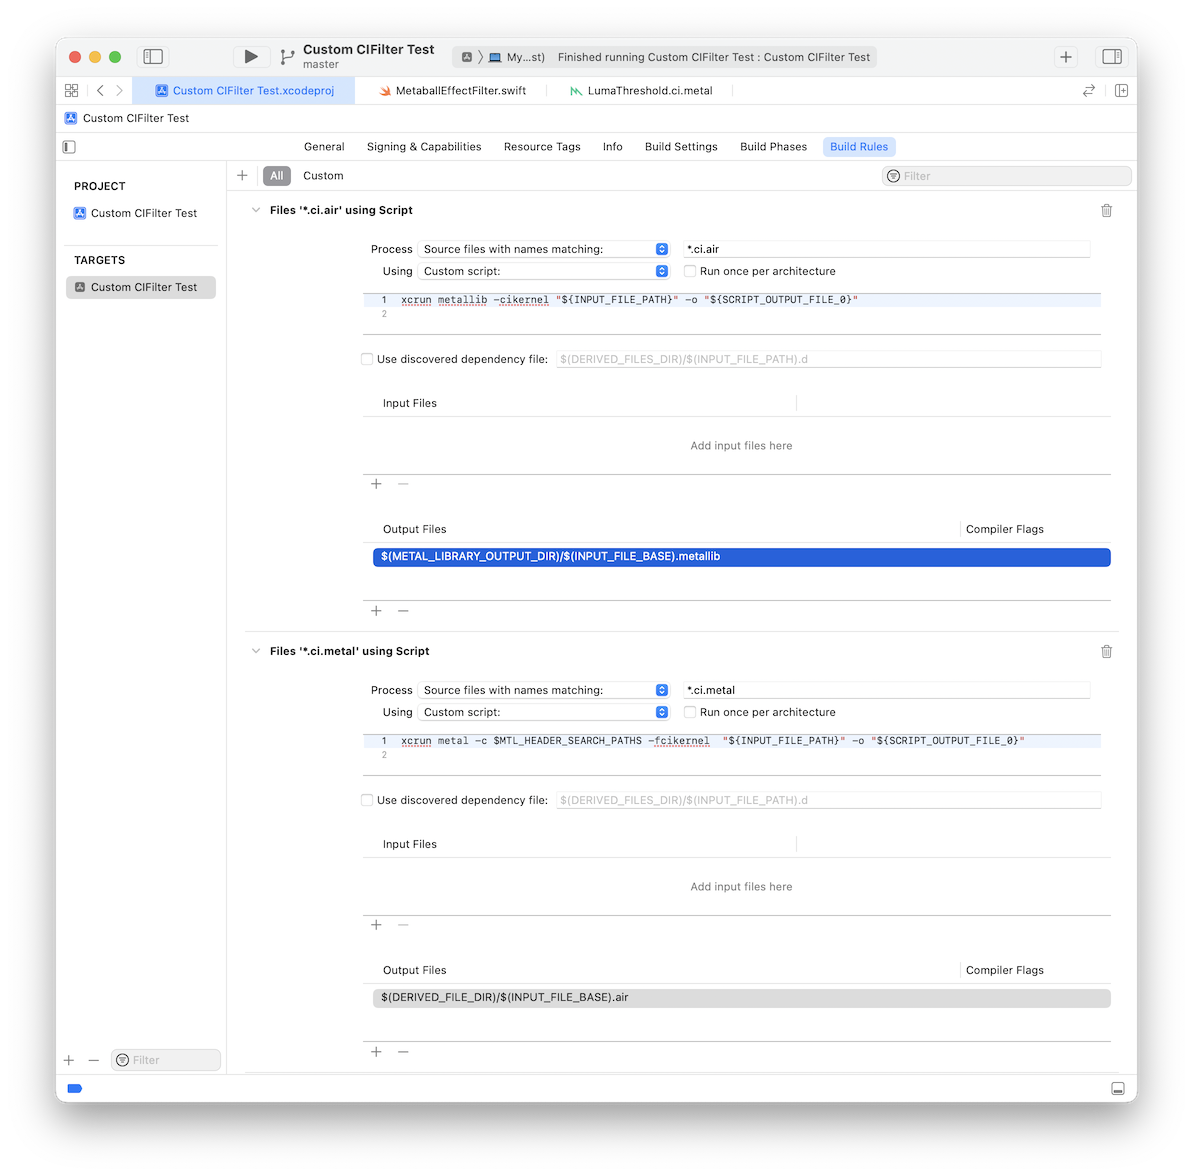Open Signing & Capabilities tab

(424, 147)
